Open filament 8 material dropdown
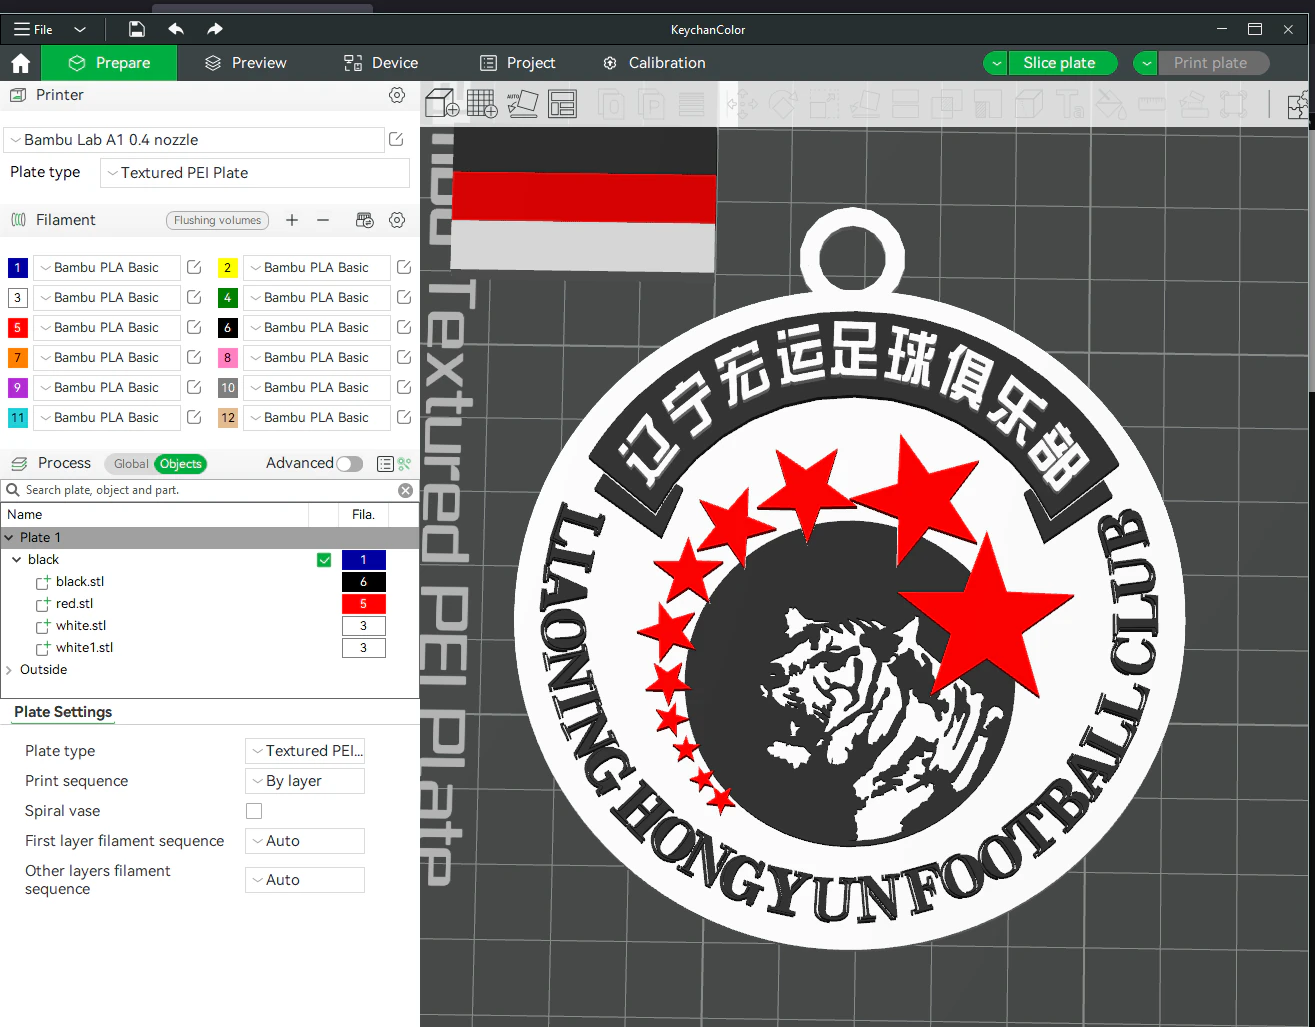 pos(317,358)
